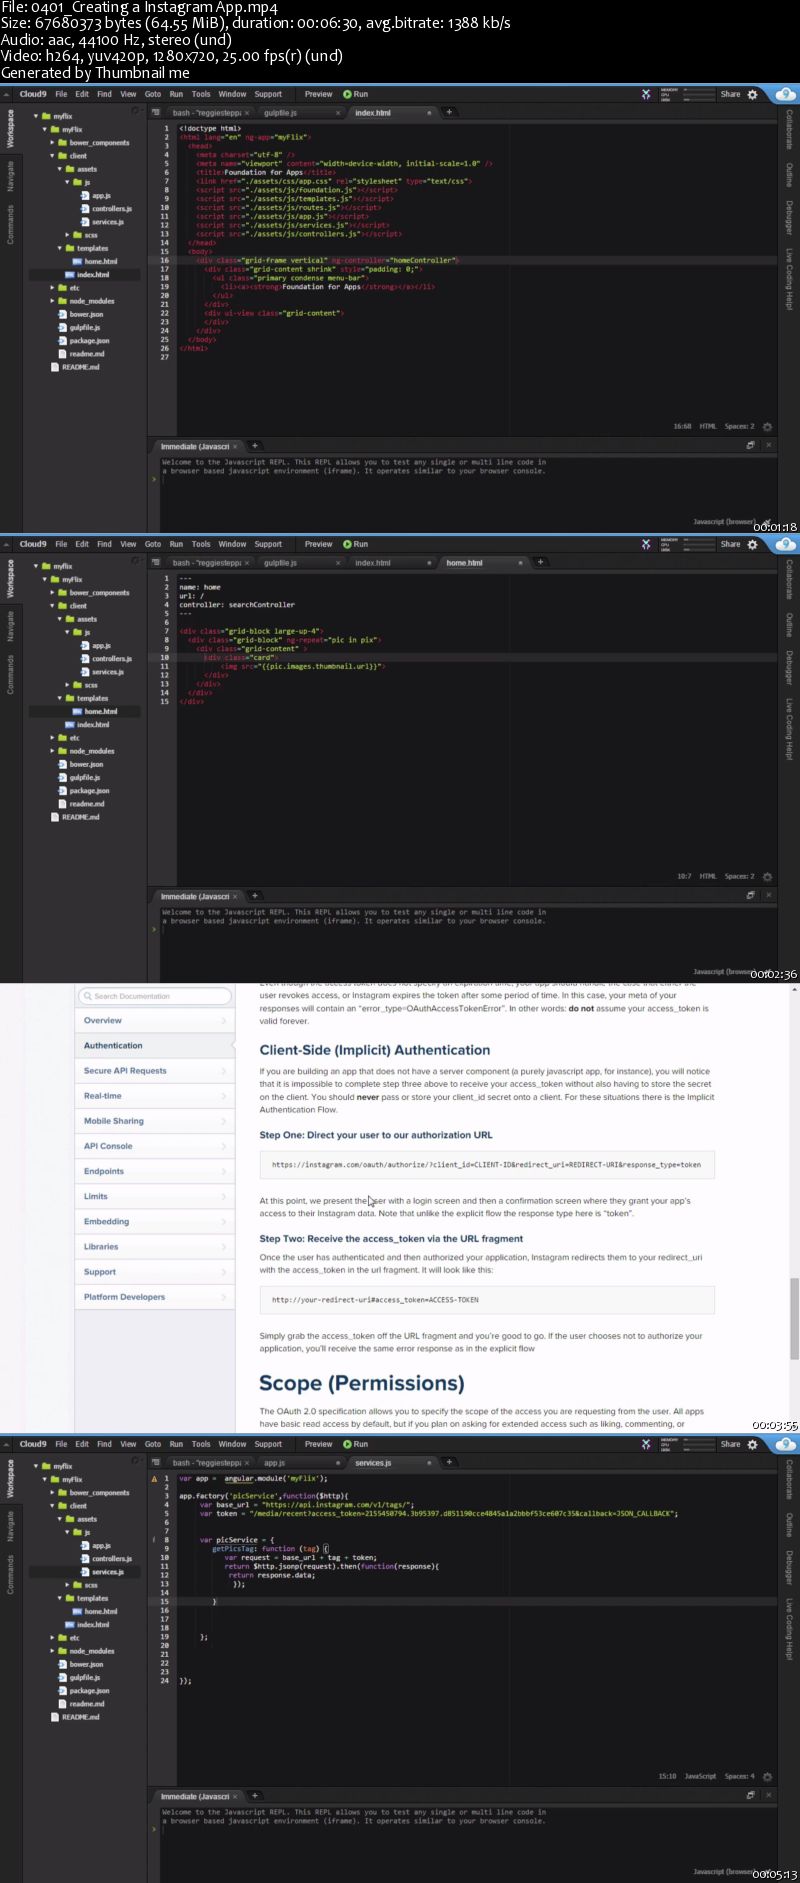Expand the scss folder in 00:01:18 frame
This screenshot has height=1883, width=800.
pyautogui.click(x=68, y=235)
